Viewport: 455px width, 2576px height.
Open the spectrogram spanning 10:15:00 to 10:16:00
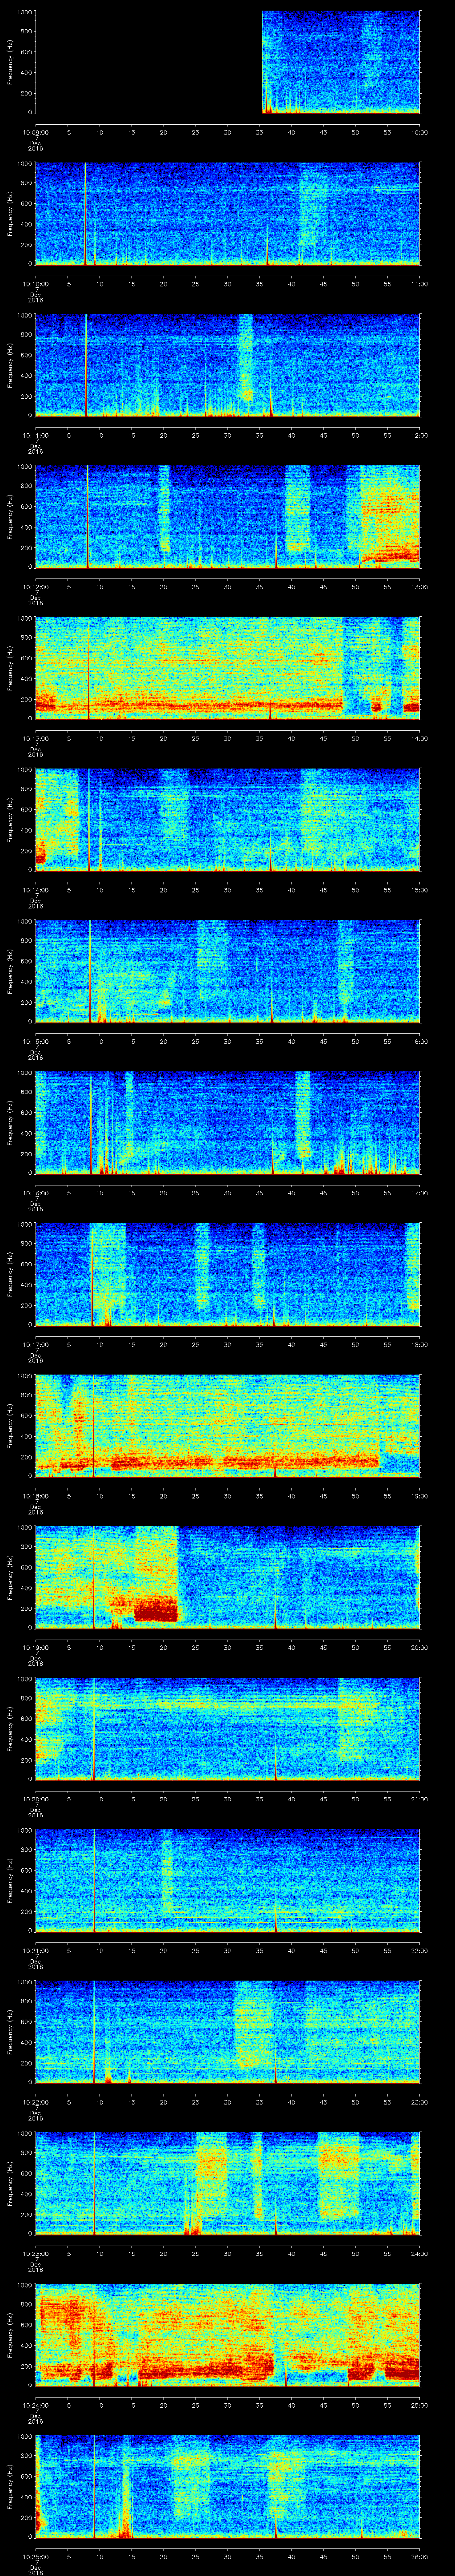(228, 971)
